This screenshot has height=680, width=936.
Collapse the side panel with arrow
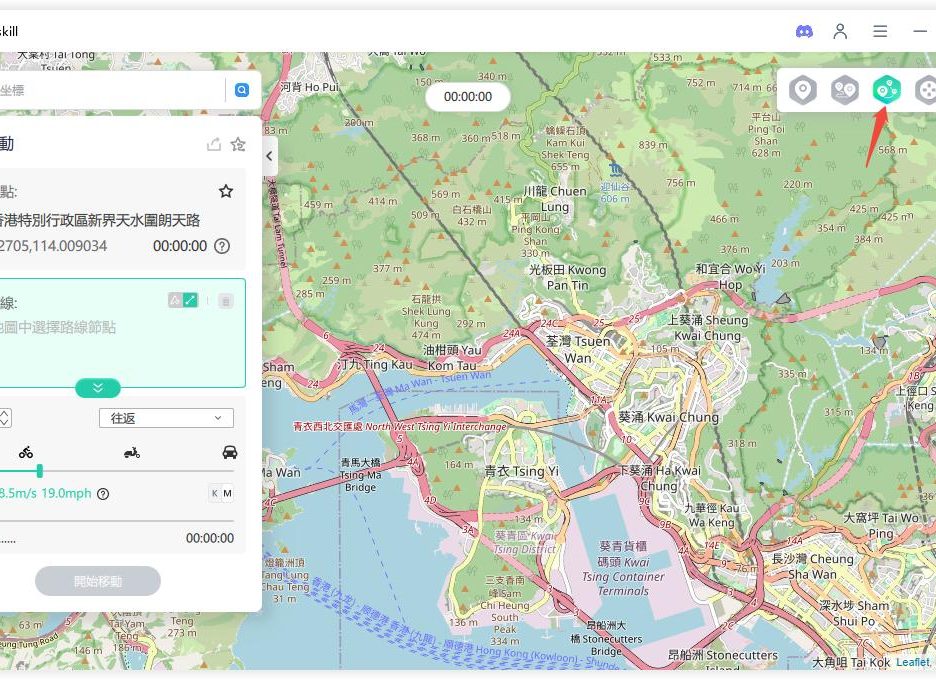pyautogui.click(x=269, y=157)
